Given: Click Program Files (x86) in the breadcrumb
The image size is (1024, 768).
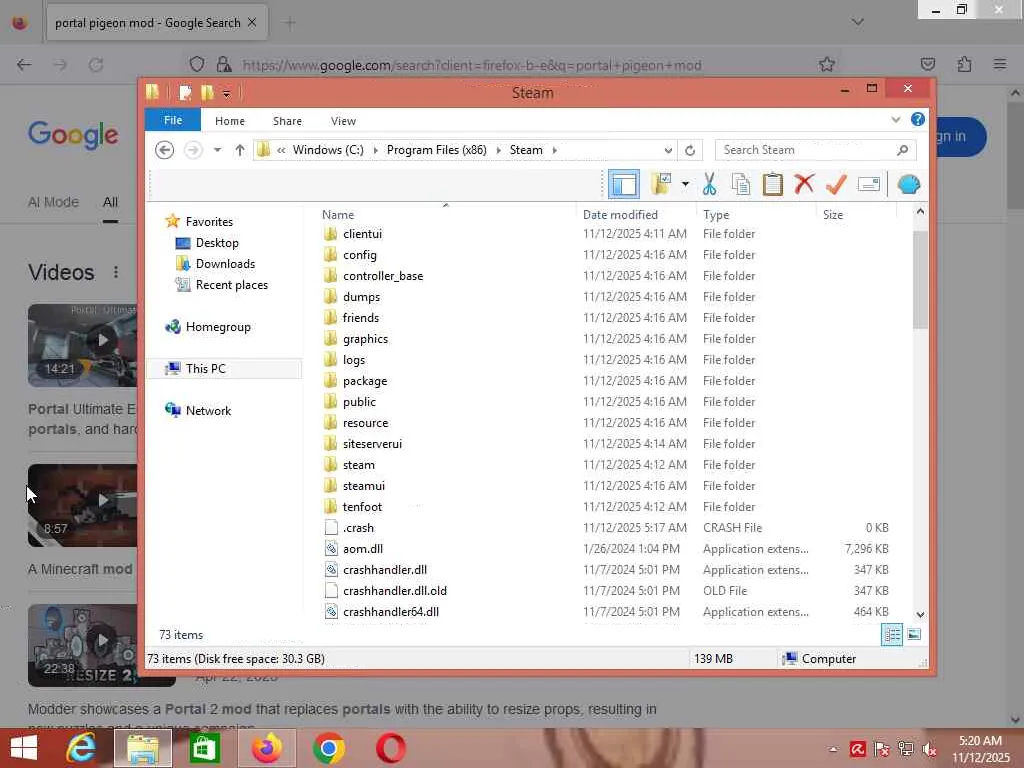Looking at the screenshot, I should click(436, 150).
